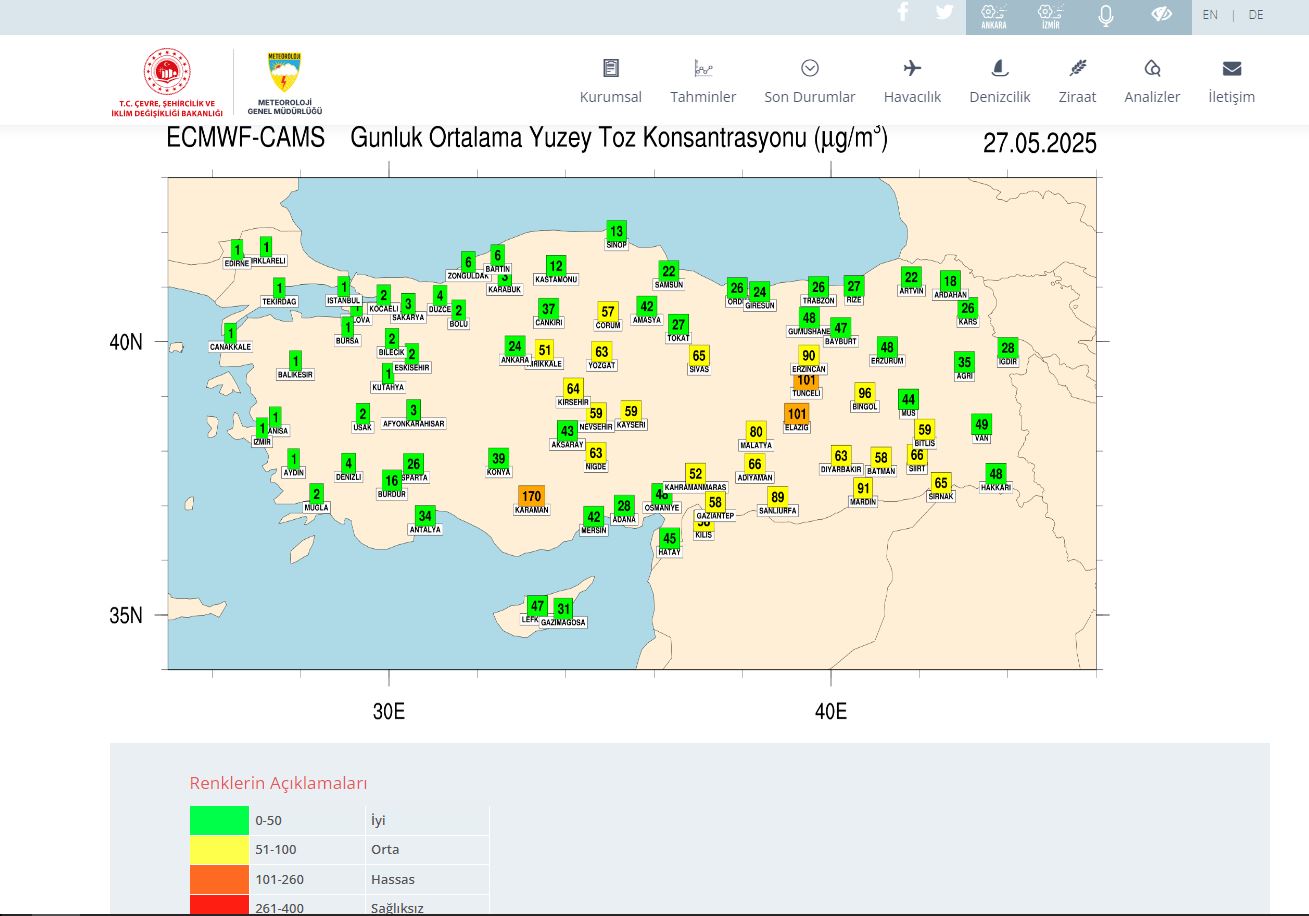Screen dimensions: 1309x916
Task: Click the Son Durumlar clock icon
Action: pos(810,68)
